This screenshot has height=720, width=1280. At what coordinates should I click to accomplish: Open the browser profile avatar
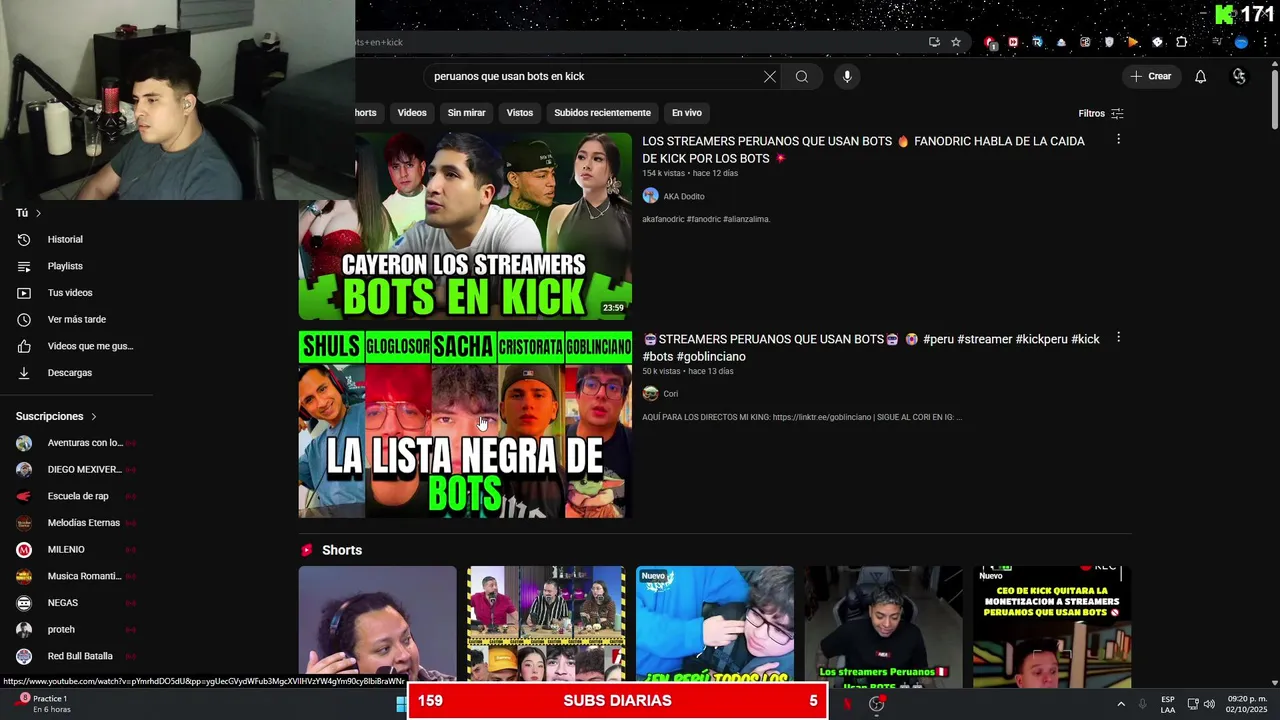coord(1241,42)
